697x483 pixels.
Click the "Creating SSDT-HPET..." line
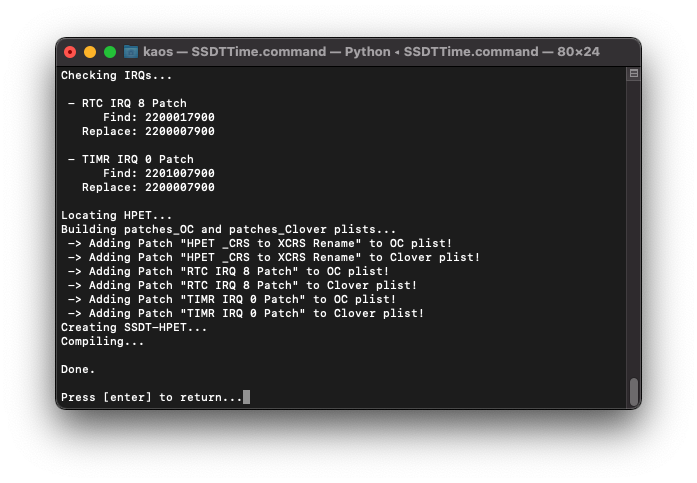pos(134,327)
